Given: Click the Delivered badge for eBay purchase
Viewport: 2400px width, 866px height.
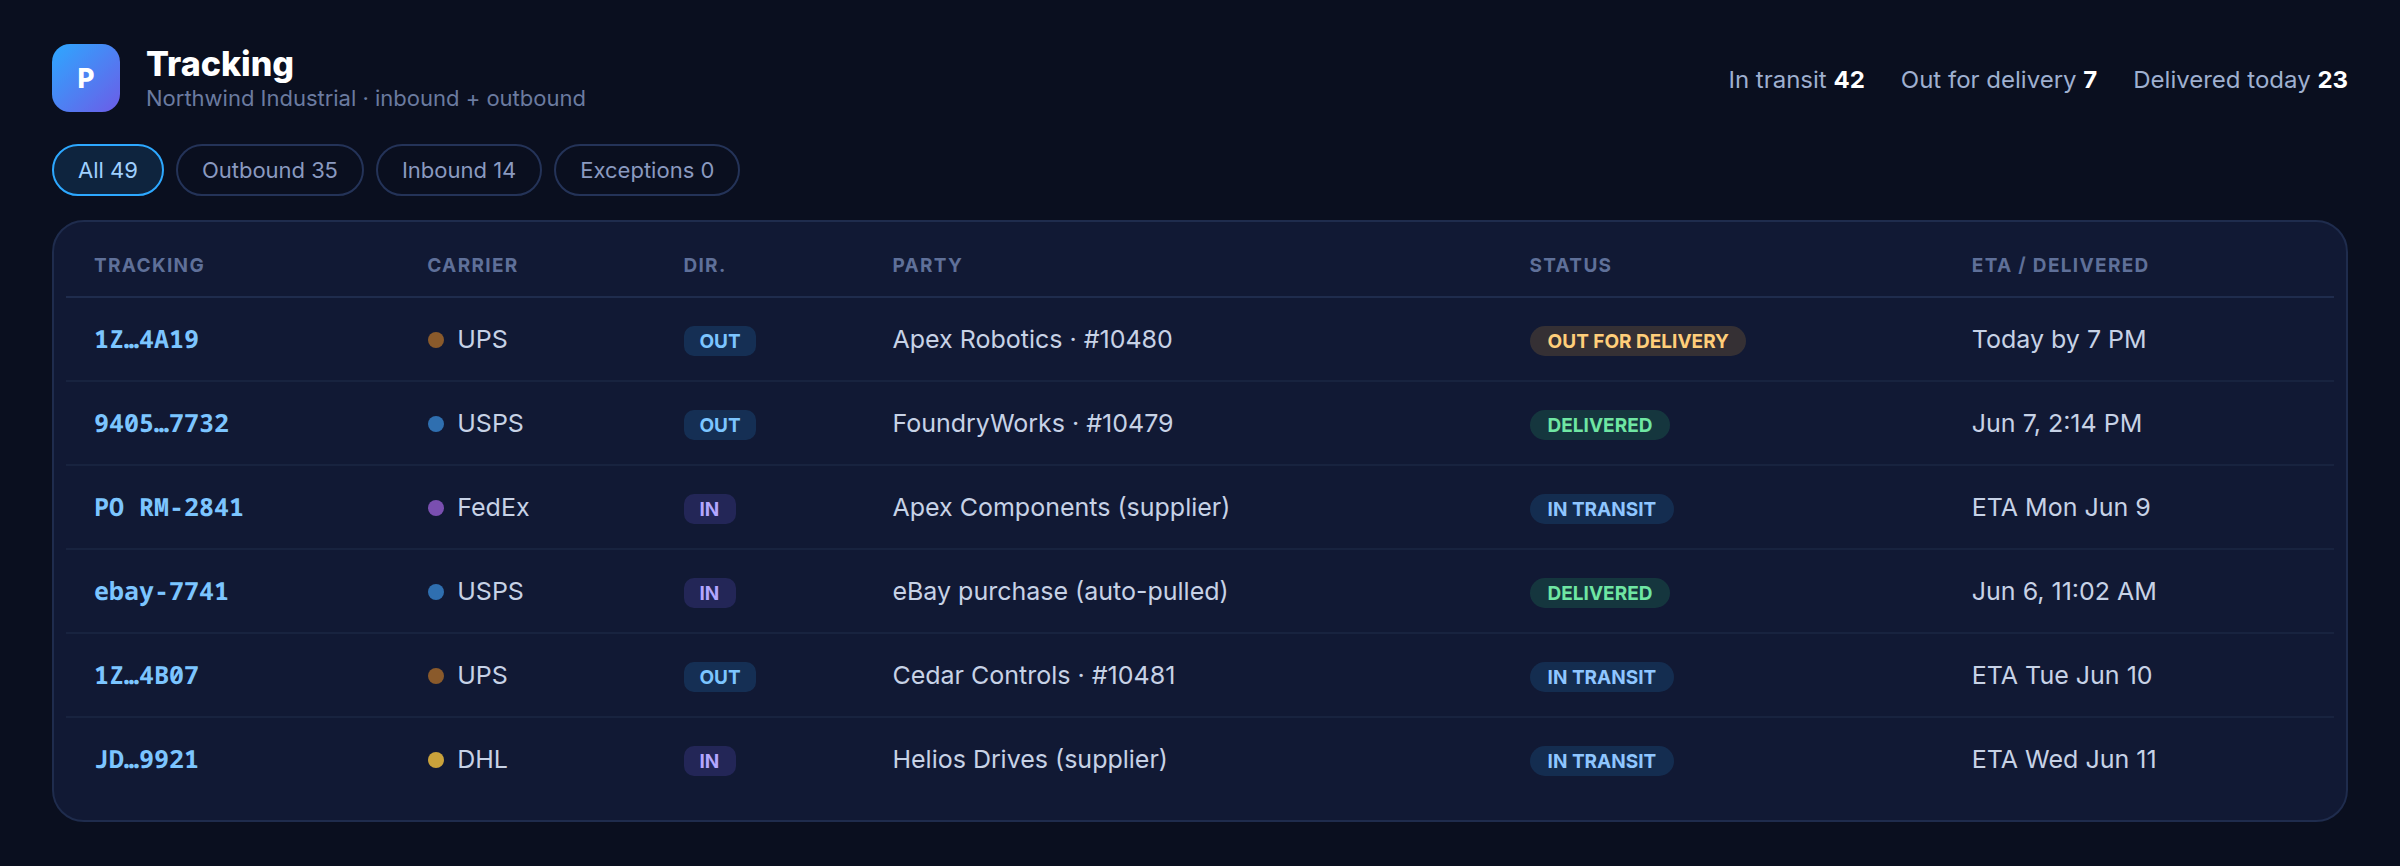Looking at the screenshot, I should pos(1599,593).
